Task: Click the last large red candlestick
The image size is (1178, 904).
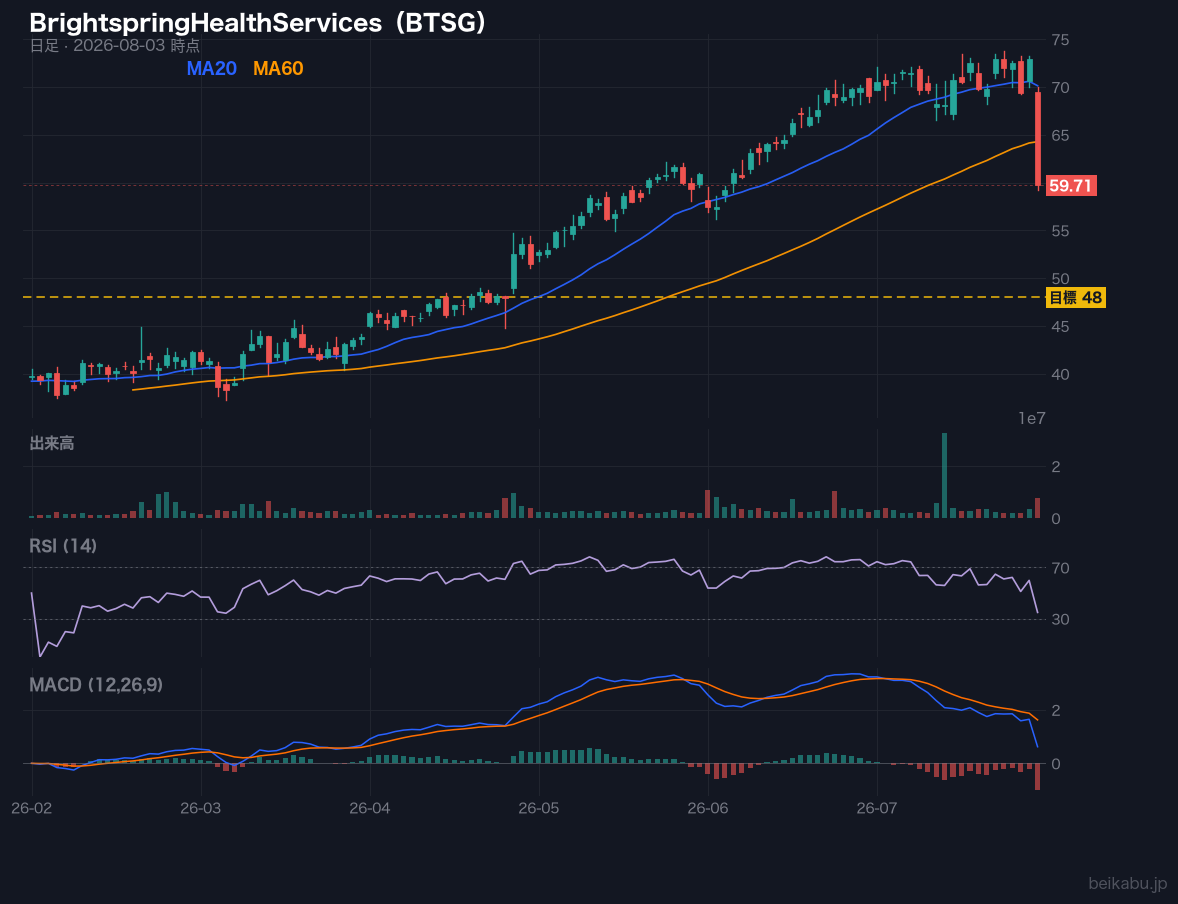Action: 1038,139
